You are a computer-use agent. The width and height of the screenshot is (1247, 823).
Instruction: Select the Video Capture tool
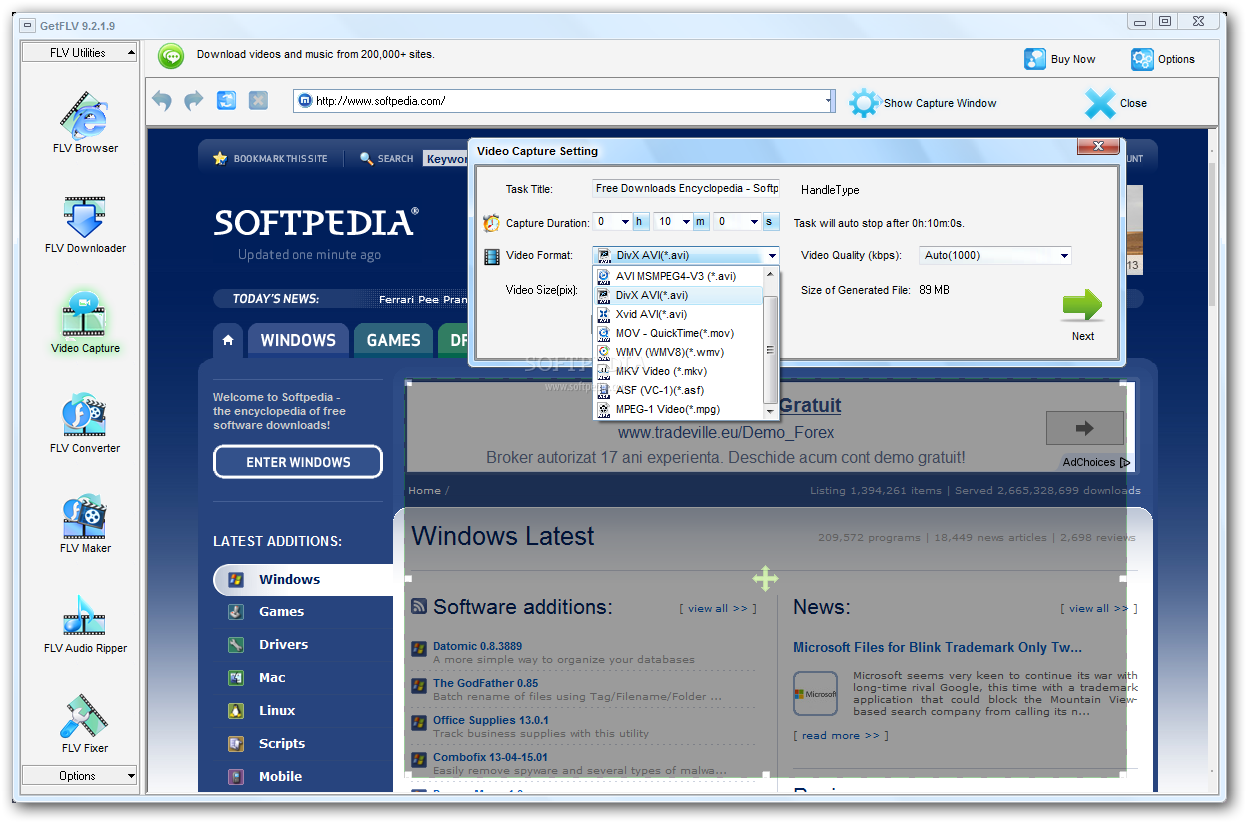pyautogui.click(x=85, y=322)
